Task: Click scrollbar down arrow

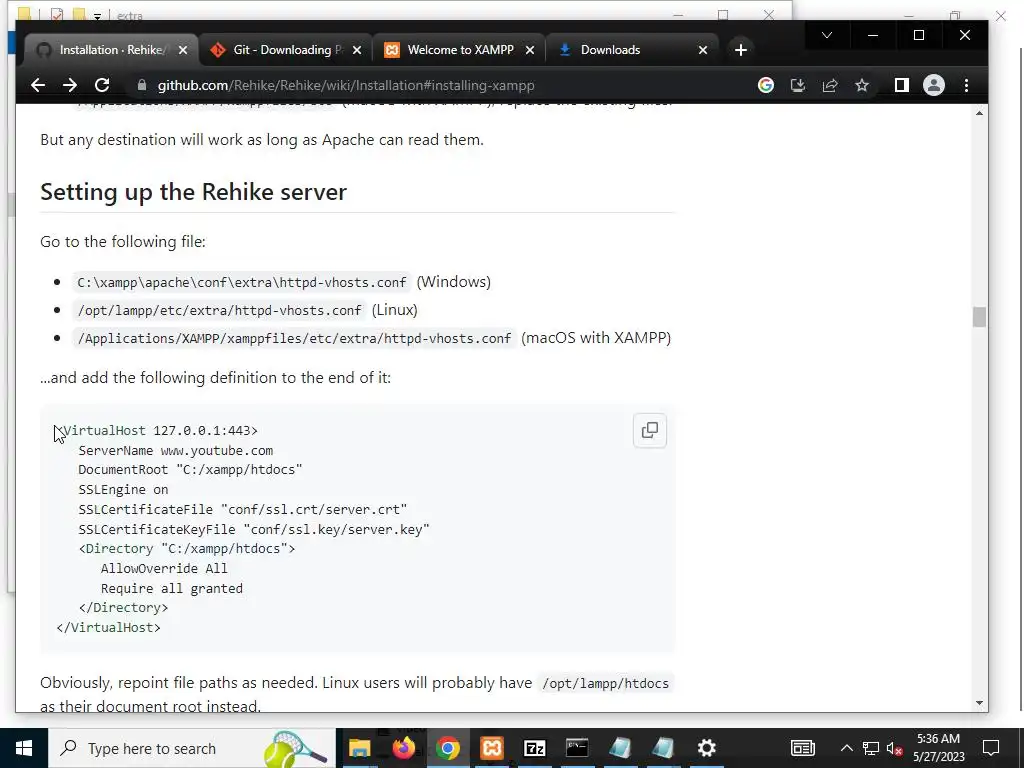Action: coord(979,703)
